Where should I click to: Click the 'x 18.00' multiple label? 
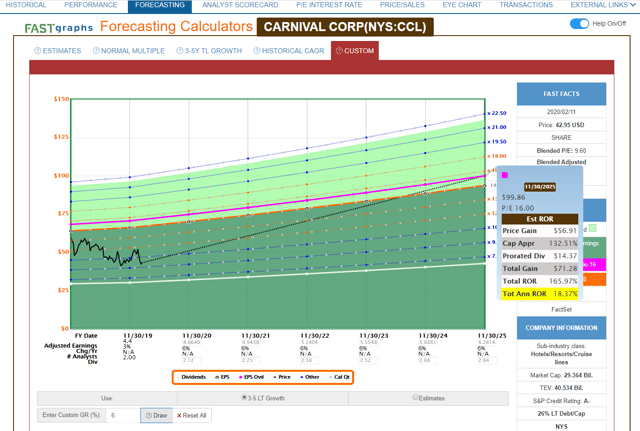(497, 156)
